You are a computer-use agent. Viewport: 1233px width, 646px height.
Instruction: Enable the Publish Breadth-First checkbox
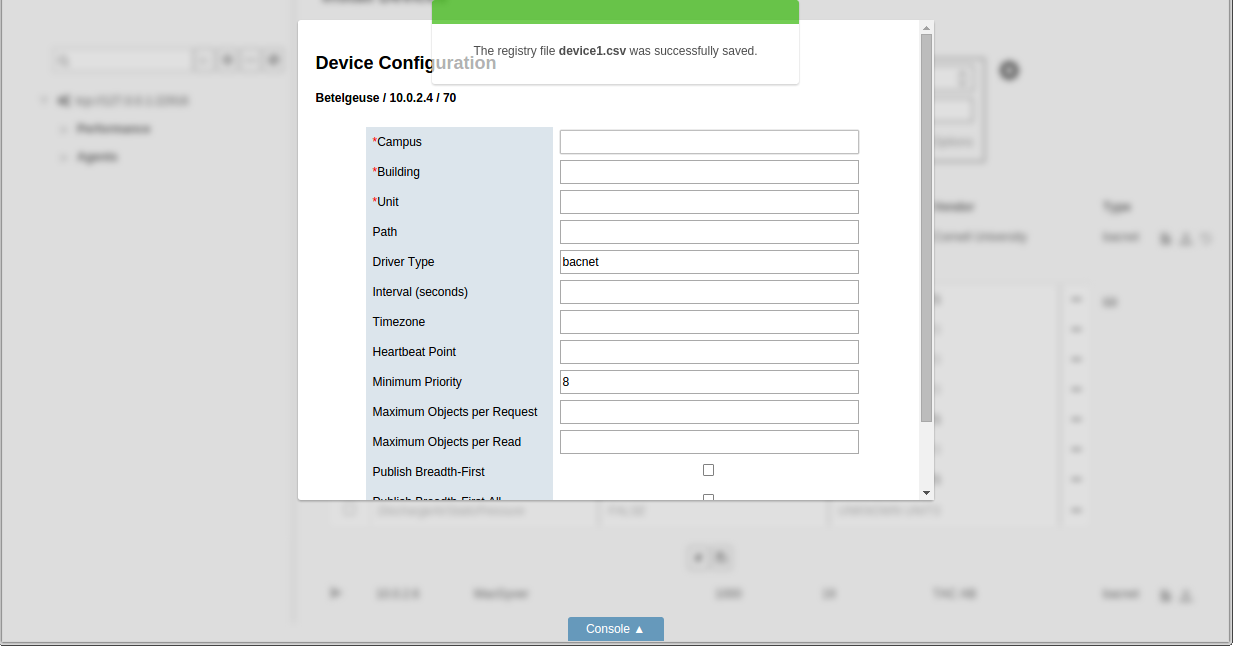point(709,470)
